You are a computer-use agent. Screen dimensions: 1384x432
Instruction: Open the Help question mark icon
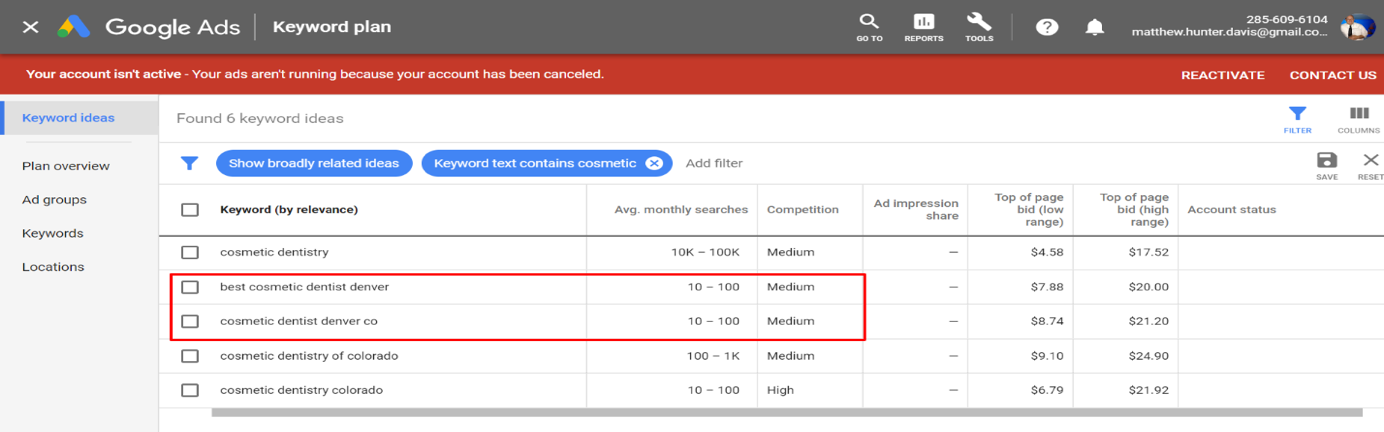point(1047,27)
